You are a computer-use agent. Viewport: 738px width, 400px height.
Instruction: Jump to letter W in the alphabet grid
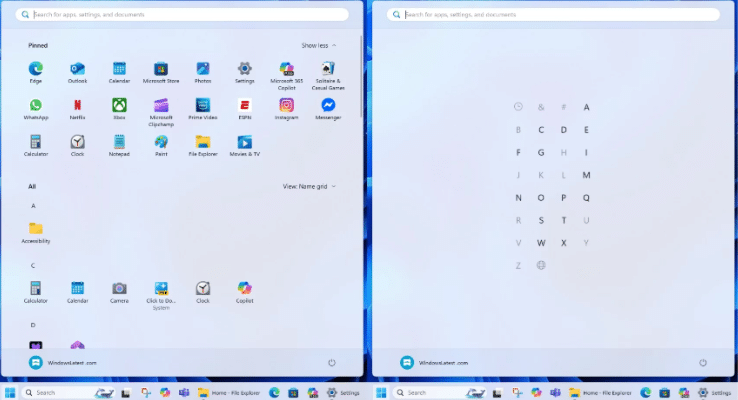(541, 243)
